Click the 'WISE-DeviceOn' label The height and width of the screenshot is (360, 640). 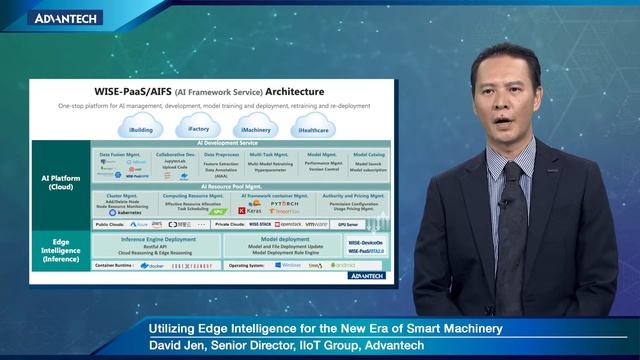pyautogui.click(x=366, y=243)
